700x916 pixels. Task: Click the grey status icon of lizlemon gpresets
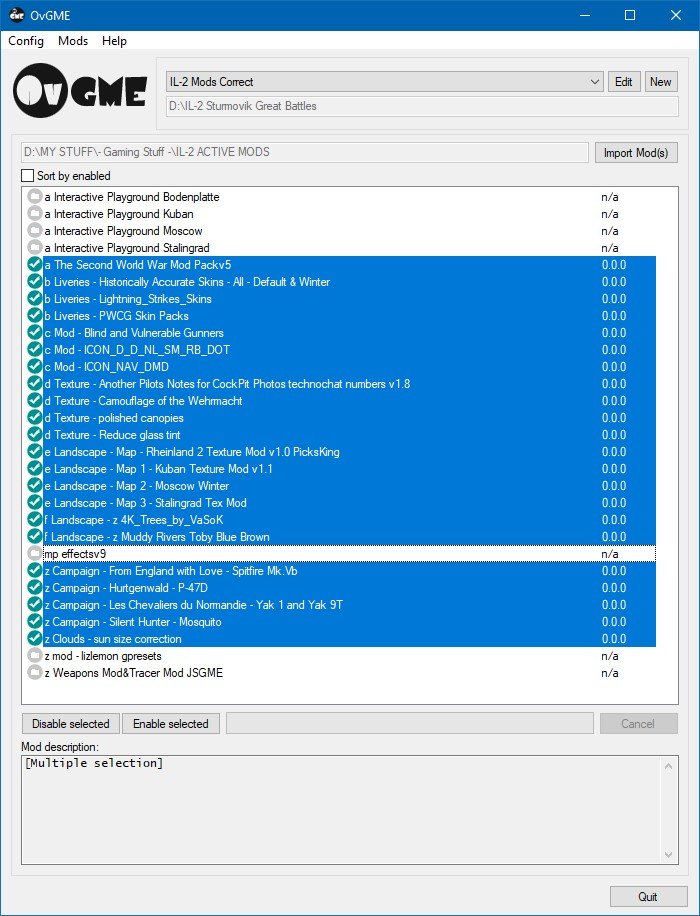click(34, 655)
